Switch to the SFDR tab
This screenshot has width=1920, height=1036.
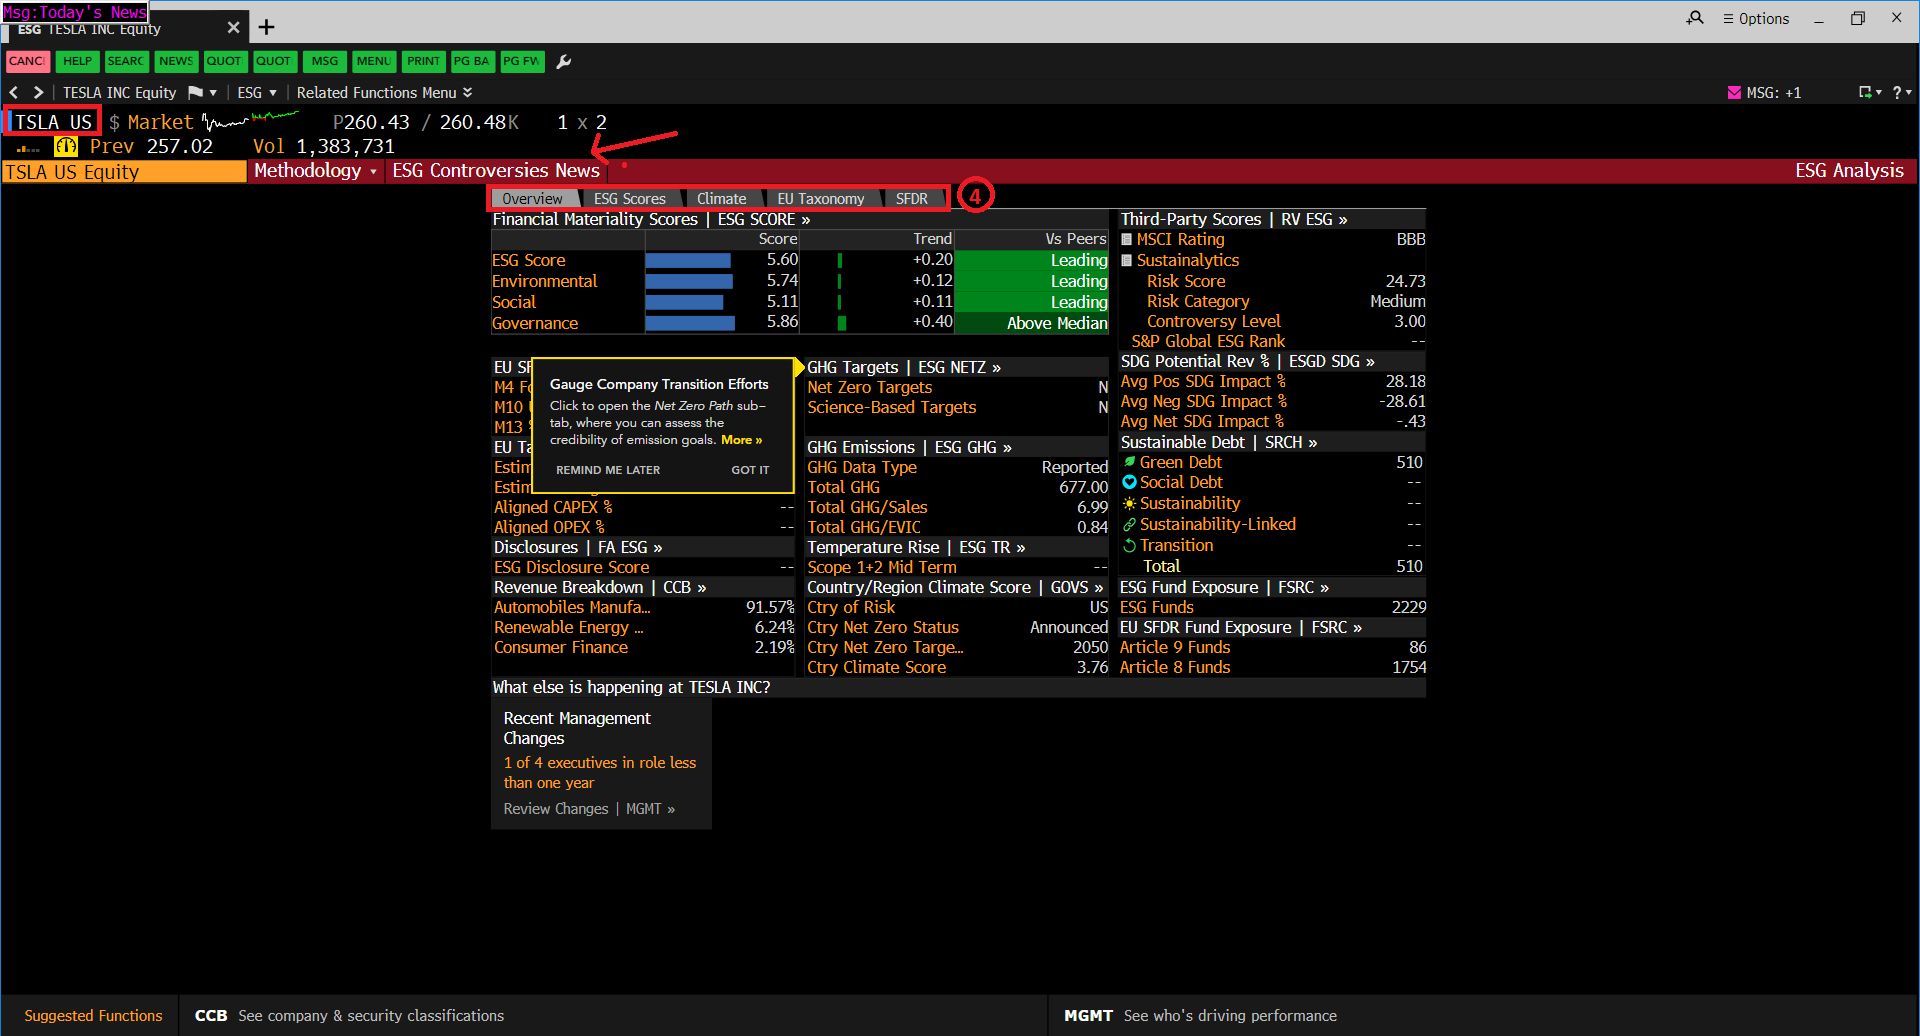[911, 199]
